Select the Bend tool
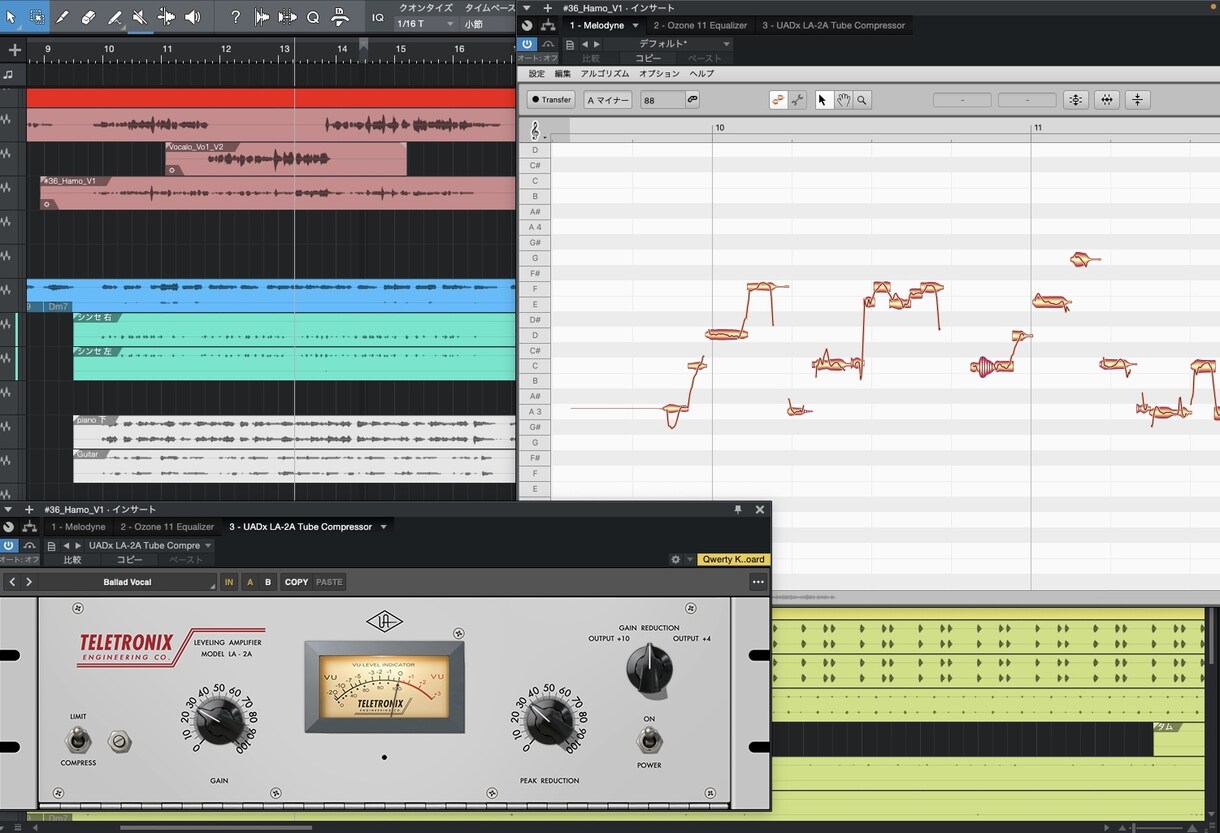1220x833 pixels. [166, 17]
